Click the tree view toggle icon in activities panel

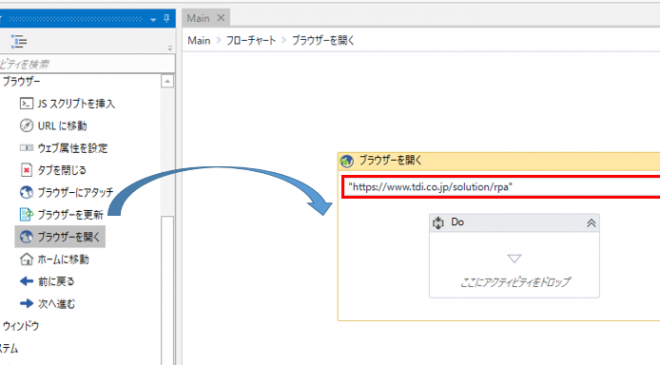(x=19, y=41)
